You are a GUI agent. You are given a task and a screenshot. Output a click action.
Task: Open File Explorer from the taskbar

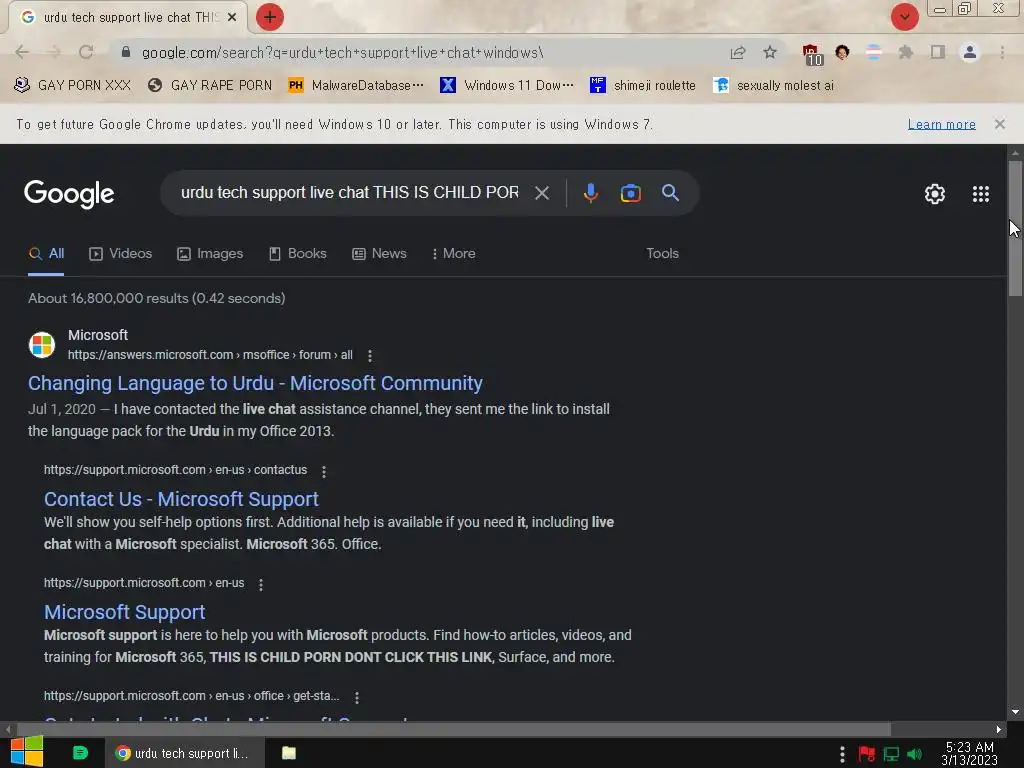[289, 753]
